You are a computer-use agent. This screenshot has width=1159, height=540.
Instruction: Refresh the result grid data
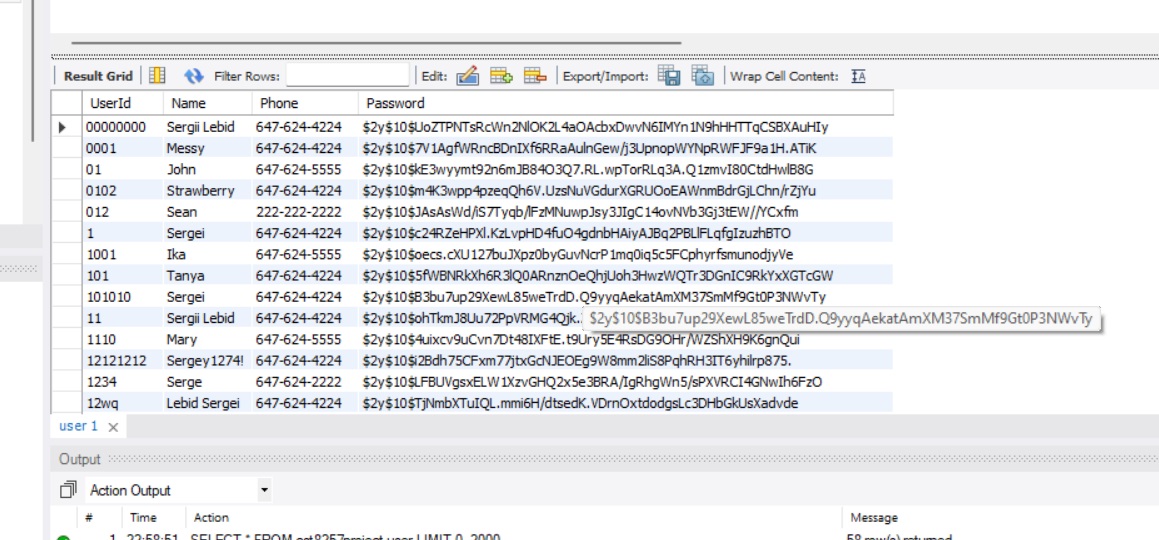click(194, 76)
